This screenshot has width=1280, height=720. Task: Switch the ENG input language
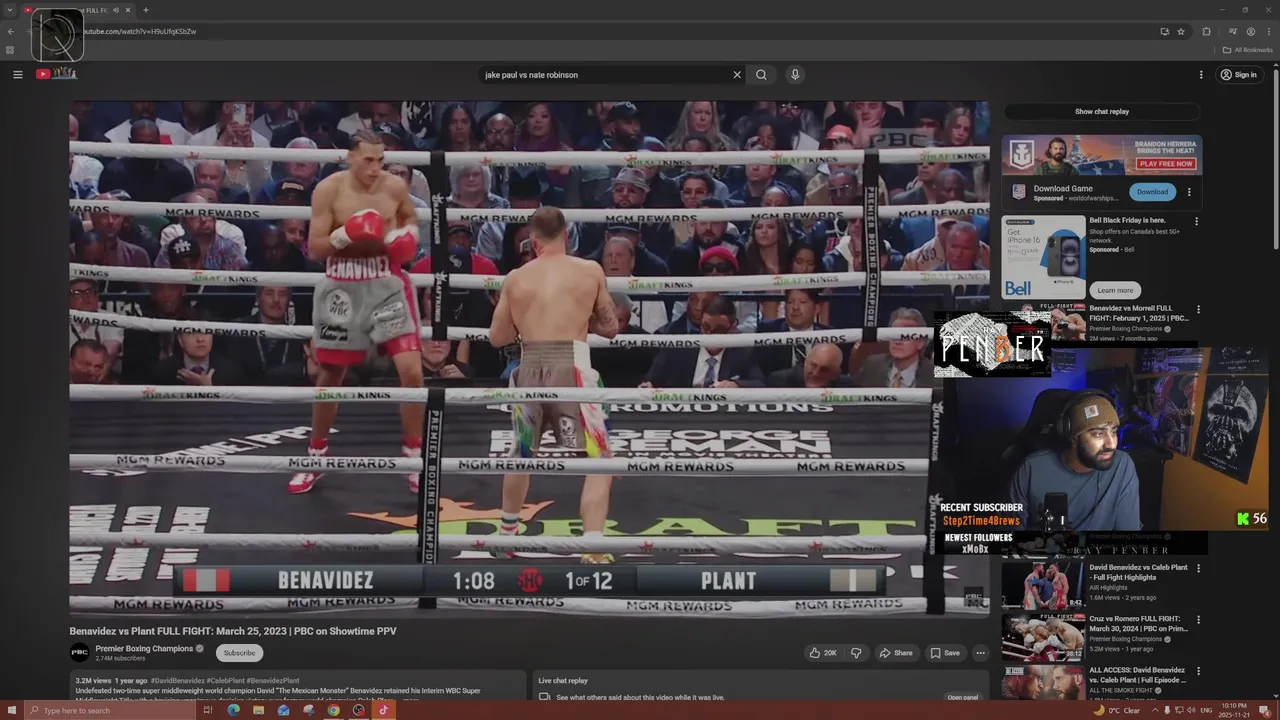[1206, 710]
